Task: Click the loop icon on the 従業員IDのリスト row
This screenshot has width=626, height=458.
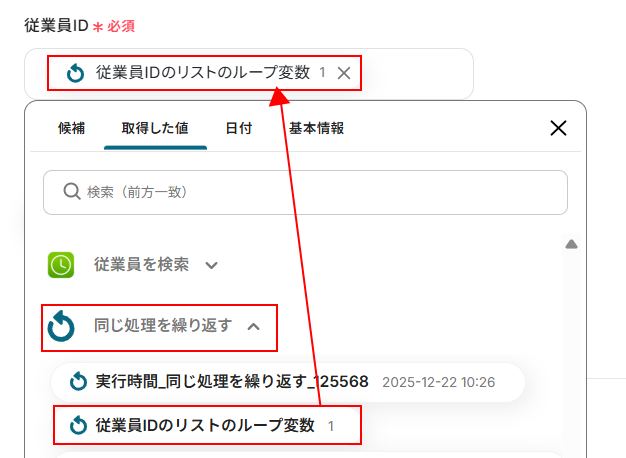Action: [78, 425]
